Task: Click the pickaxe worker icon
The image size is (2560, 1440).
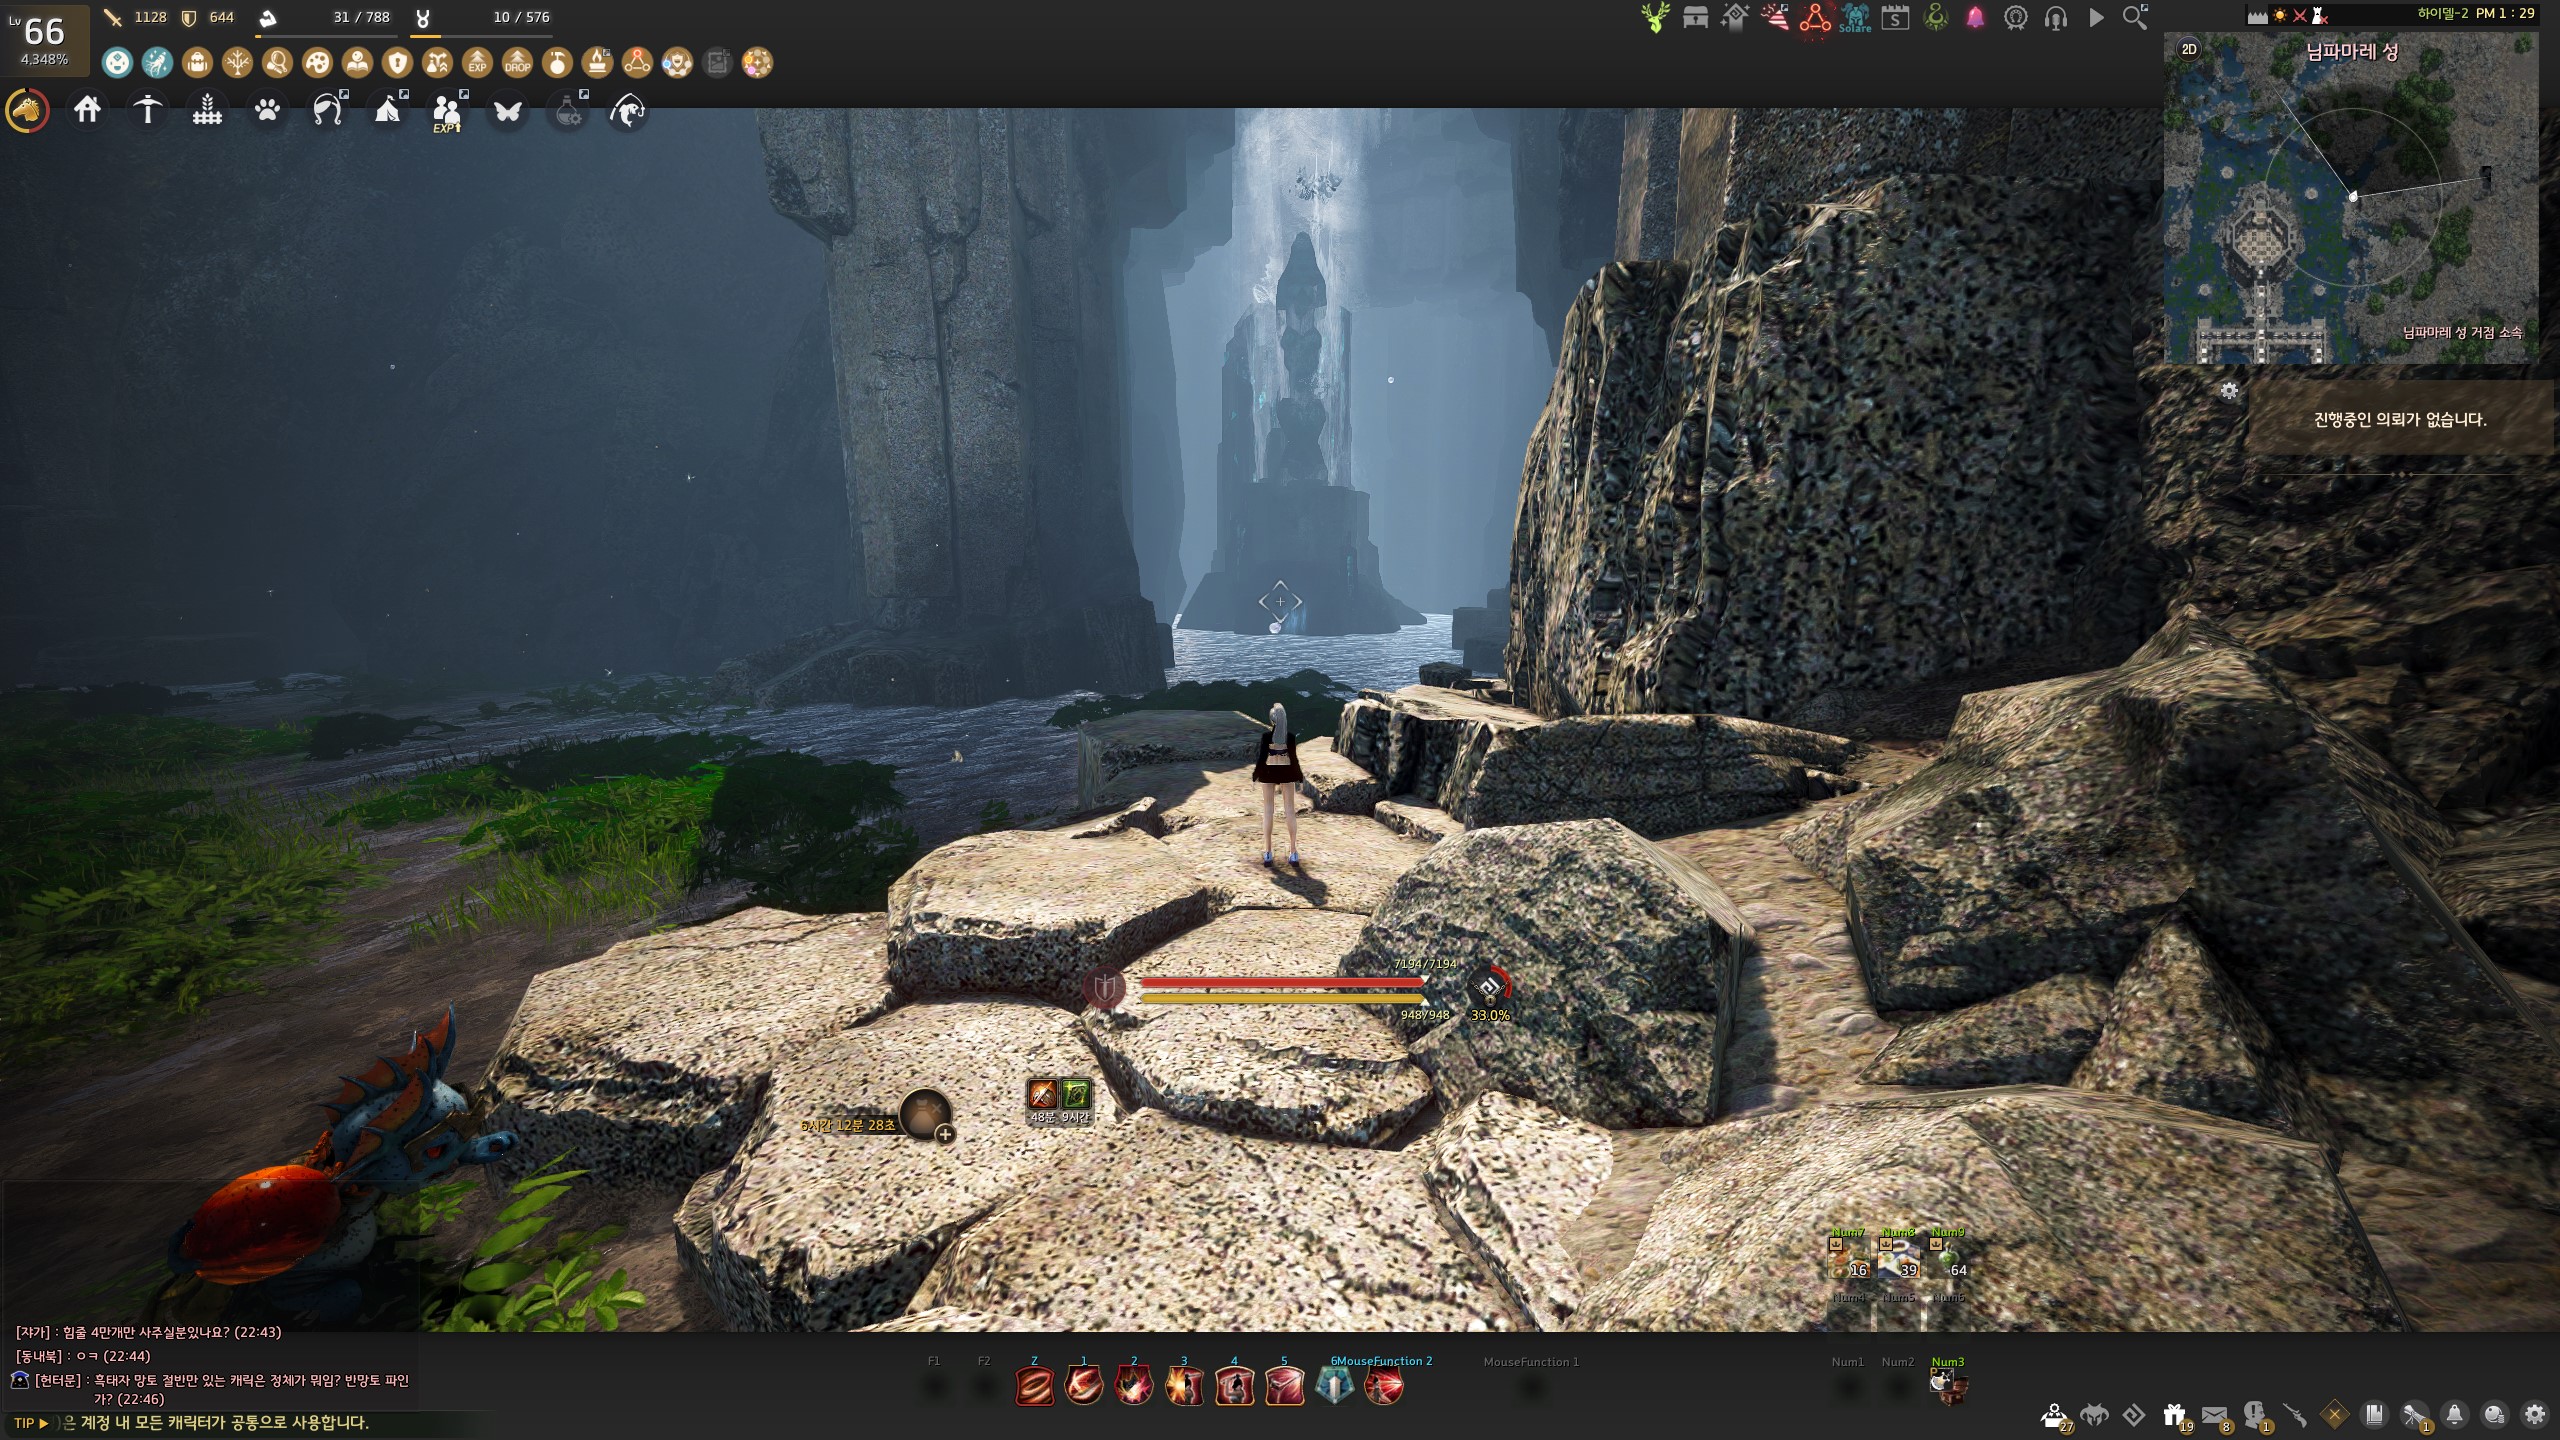Action: coord(147,110)
